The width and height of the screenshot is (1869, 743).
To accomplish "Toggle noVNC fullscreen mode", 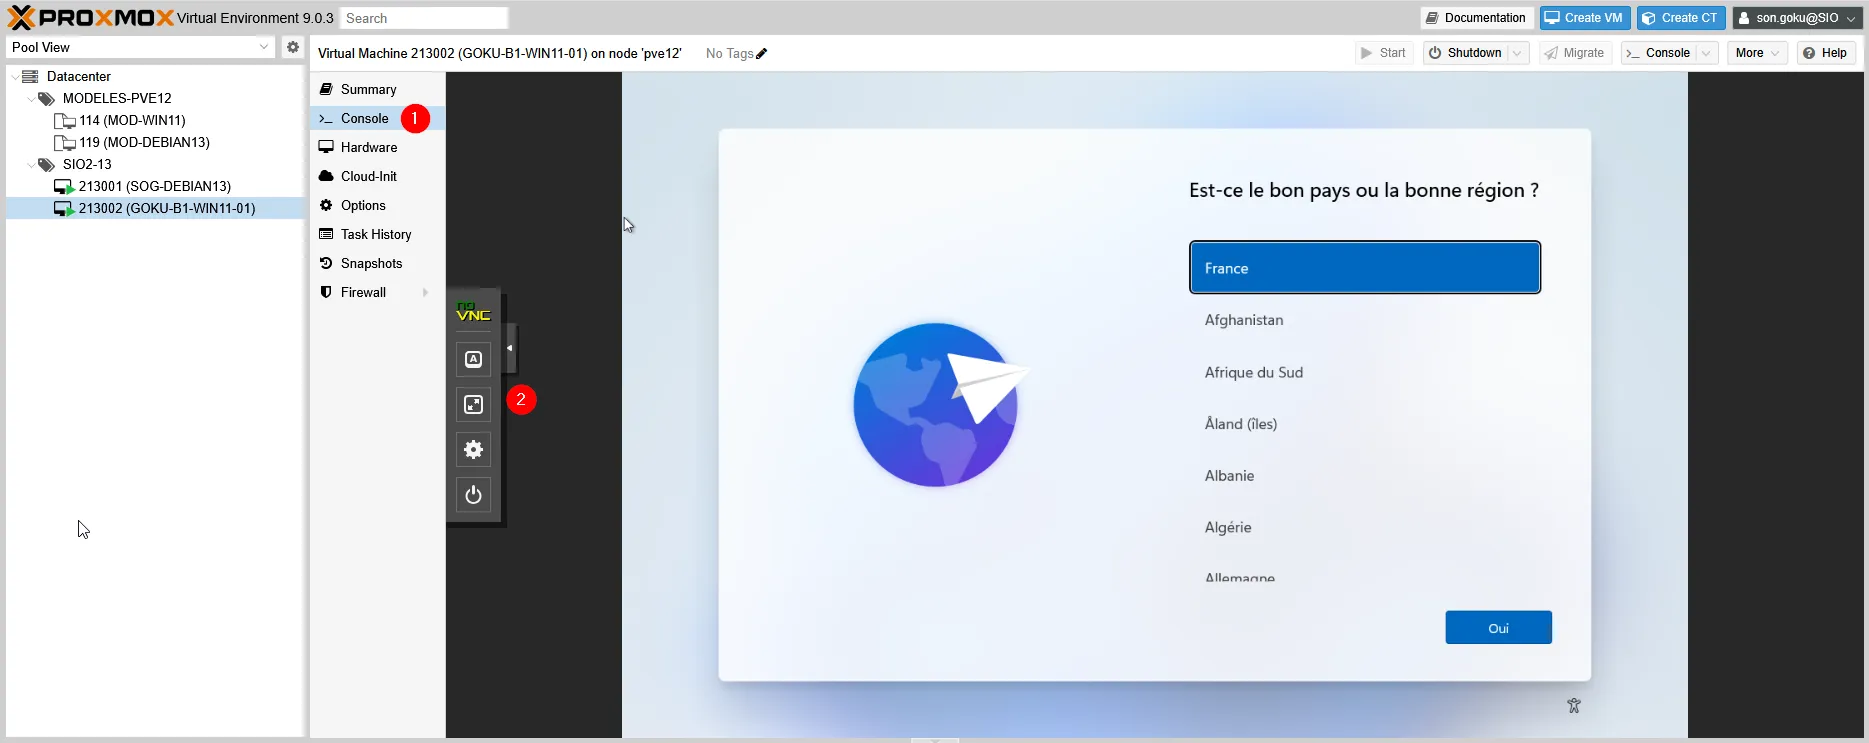I will 473,404.
